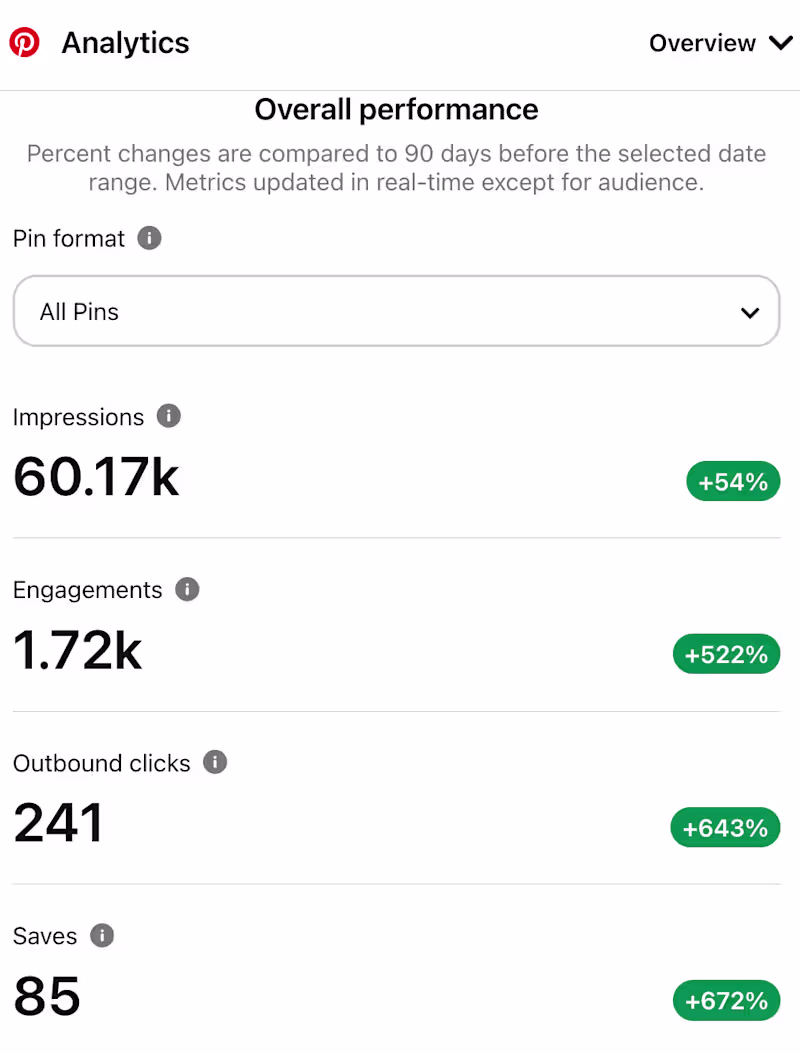The height and width of the screenshot is (1053, 800).
Task: Open the Overview view selector
Action: click(720, 43)
